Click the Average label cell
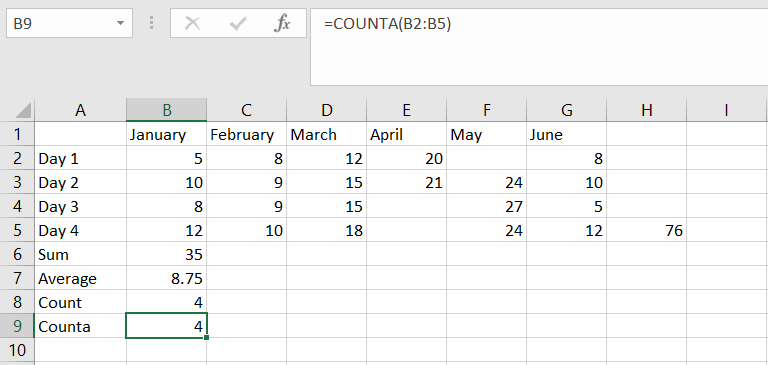768x365 pixels. (x=80, y=278)
